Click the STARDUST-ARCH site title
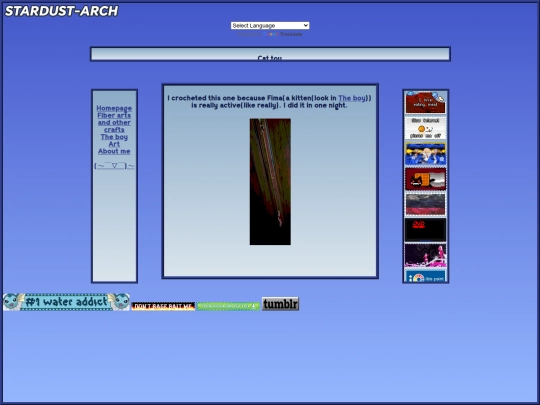This screenshot has height=405, width=540. pos(61,11)
